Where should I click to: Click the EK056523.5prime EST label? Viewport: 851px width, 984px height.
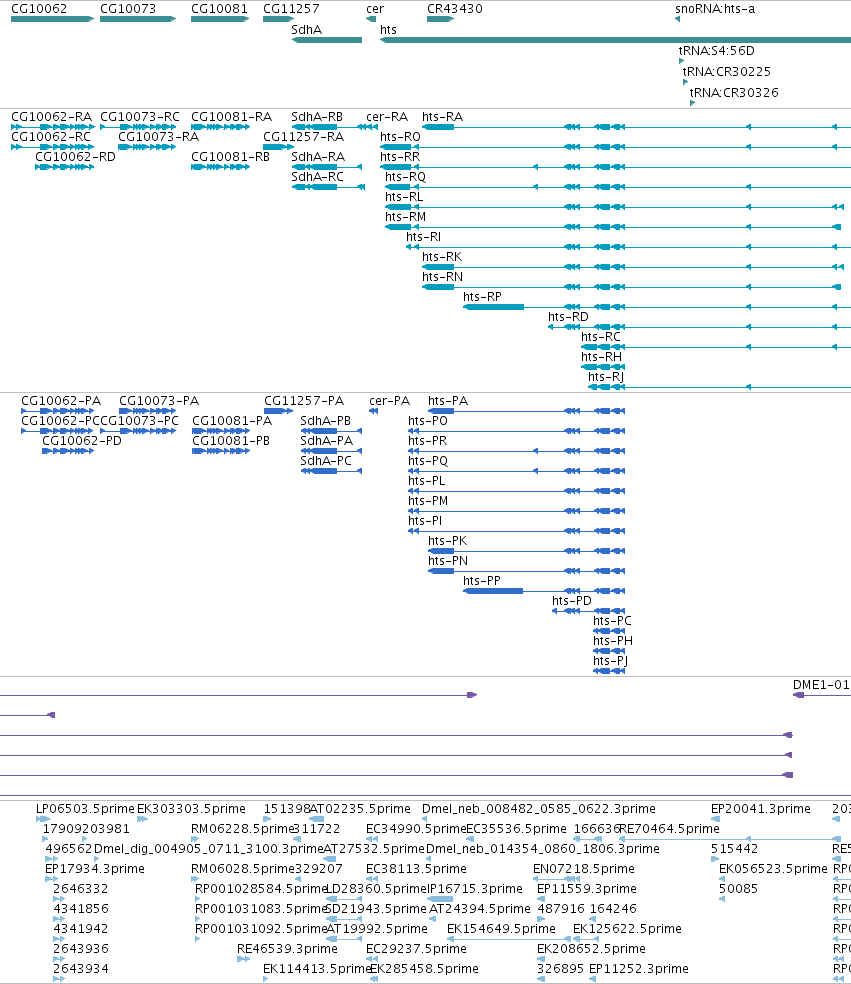[773, 869]
